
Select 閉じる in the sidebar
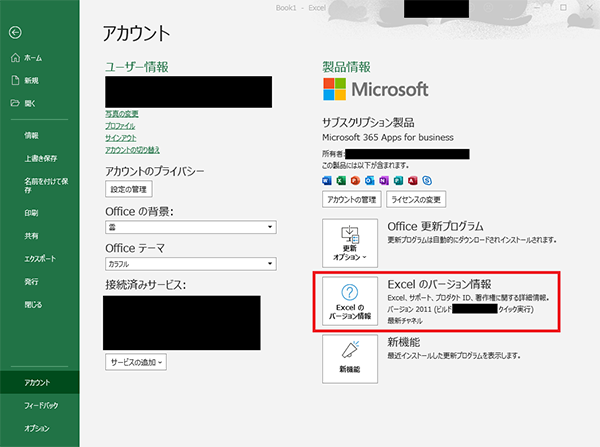click(x=33, y=305)
